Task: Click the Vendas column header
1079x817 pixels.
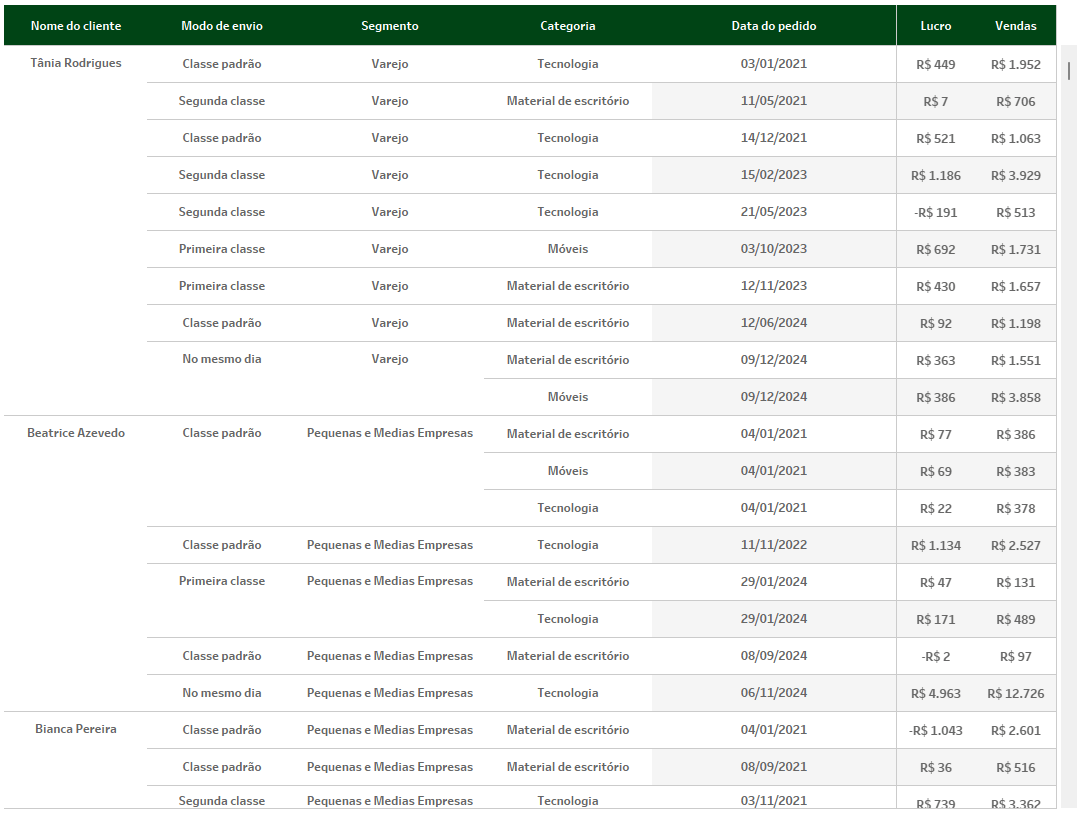Action: tap(1016, 26)
